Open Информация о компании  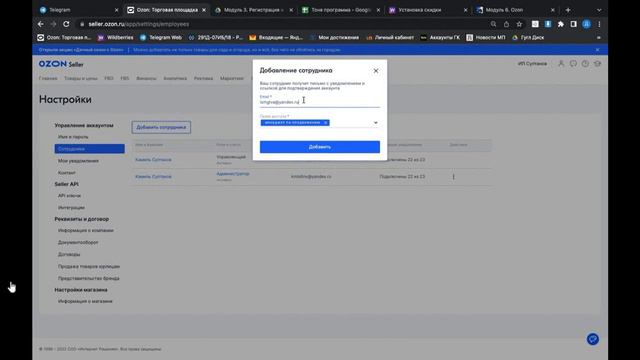coord(86,231)
